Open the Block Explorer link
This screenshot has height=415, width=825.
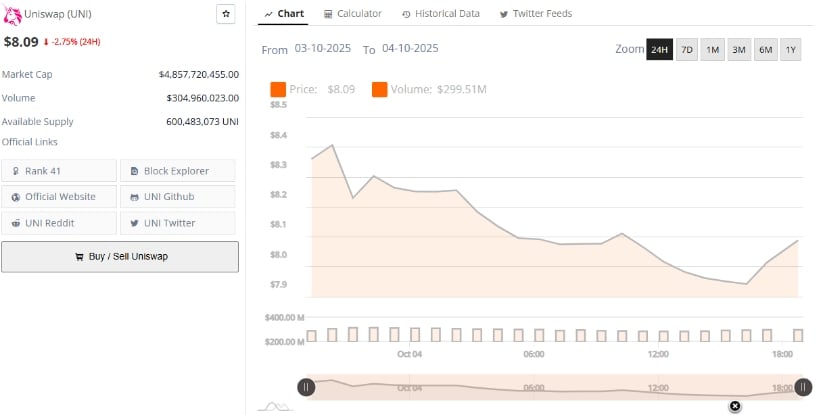(178, 171)
